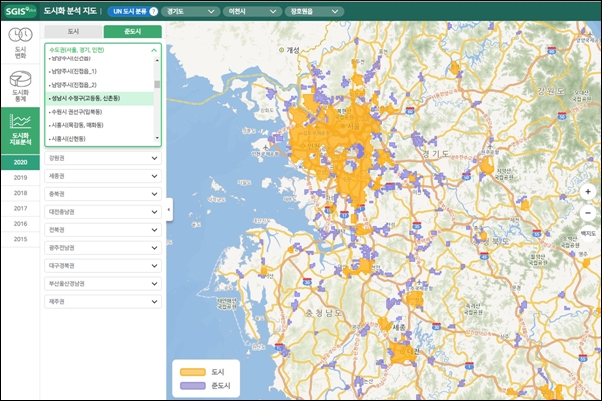The height and width of the screenshot is (401, 602).
Task: Collapse the 수도권(서울, 경기, 인천) list
Action: (103, 50)
